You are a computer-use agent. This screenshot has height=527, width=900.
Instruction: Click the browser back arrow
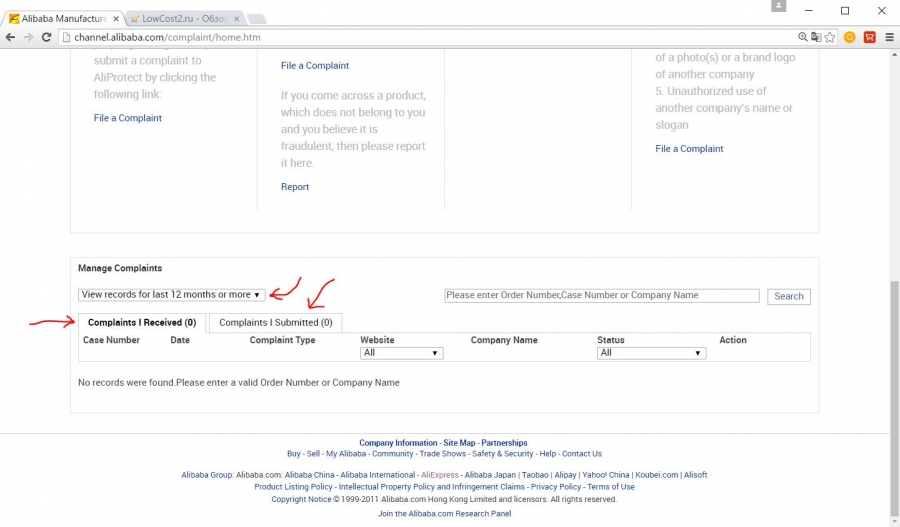(10, 37)
